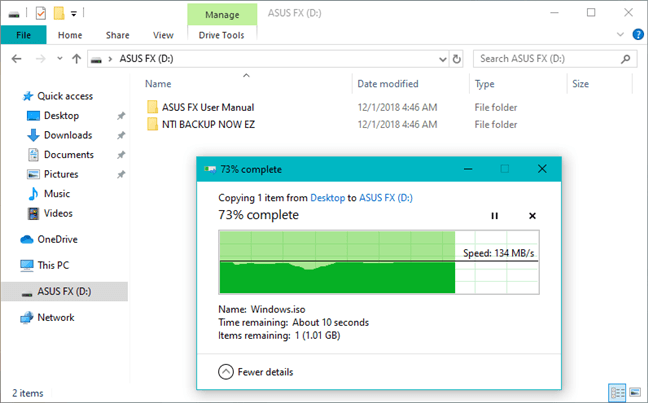Open the Customize Quick Access Toolbar dropdown
Viewport: 648px width, 403px height.
pyautogui.click(x=74, y=14)
